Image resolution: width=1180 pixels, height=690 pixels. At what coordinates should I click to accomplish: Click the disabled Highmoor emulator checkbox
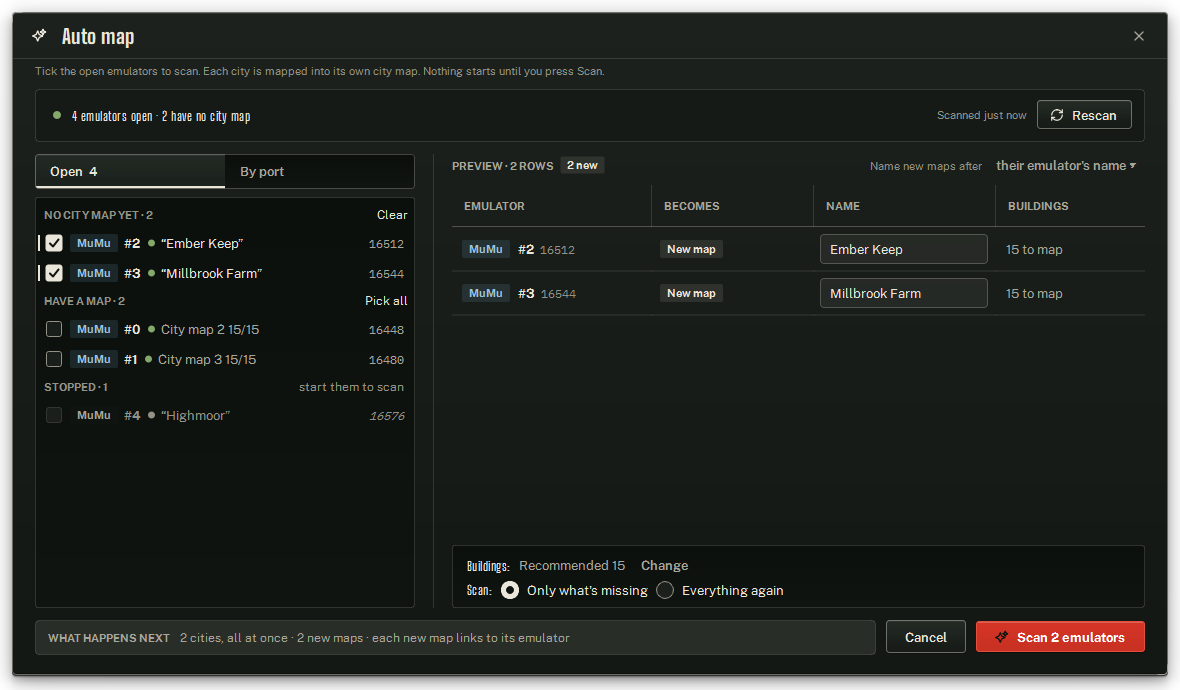pyautogui.click(x=53, y=415)
